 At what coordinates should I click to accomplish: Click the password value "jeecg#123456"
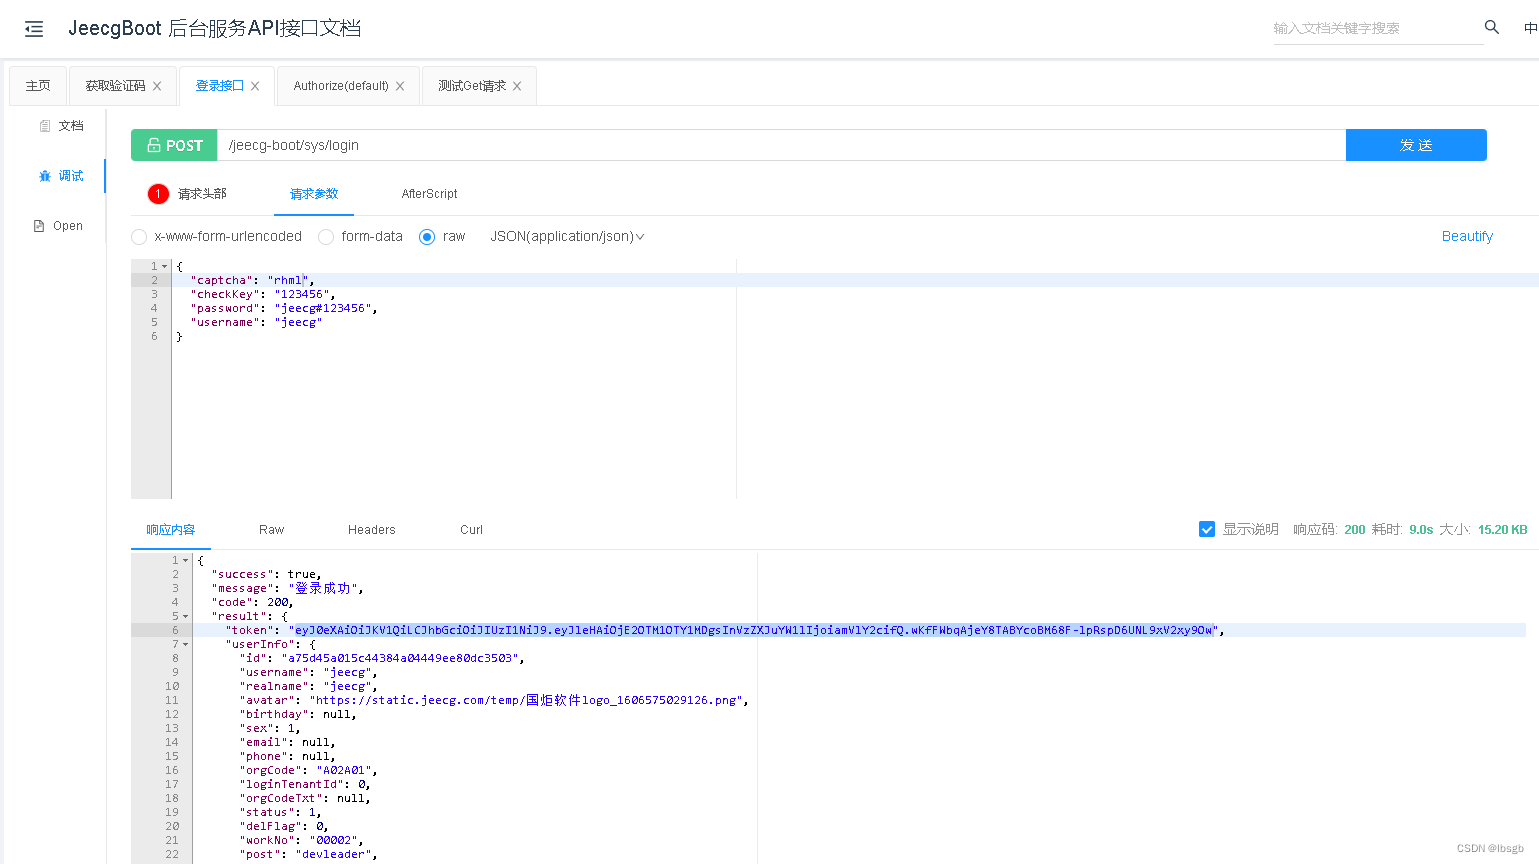click(323, 308)
